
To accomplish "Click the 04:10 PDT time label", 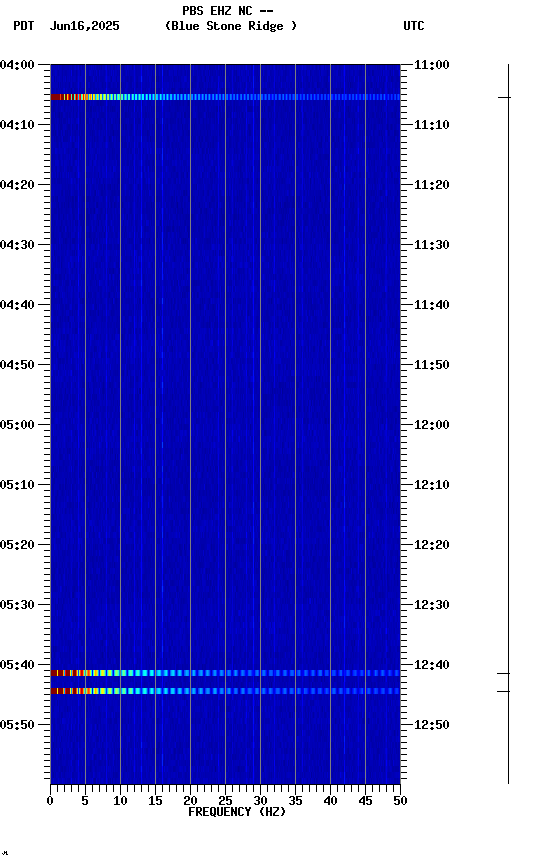I will point(17,125).
